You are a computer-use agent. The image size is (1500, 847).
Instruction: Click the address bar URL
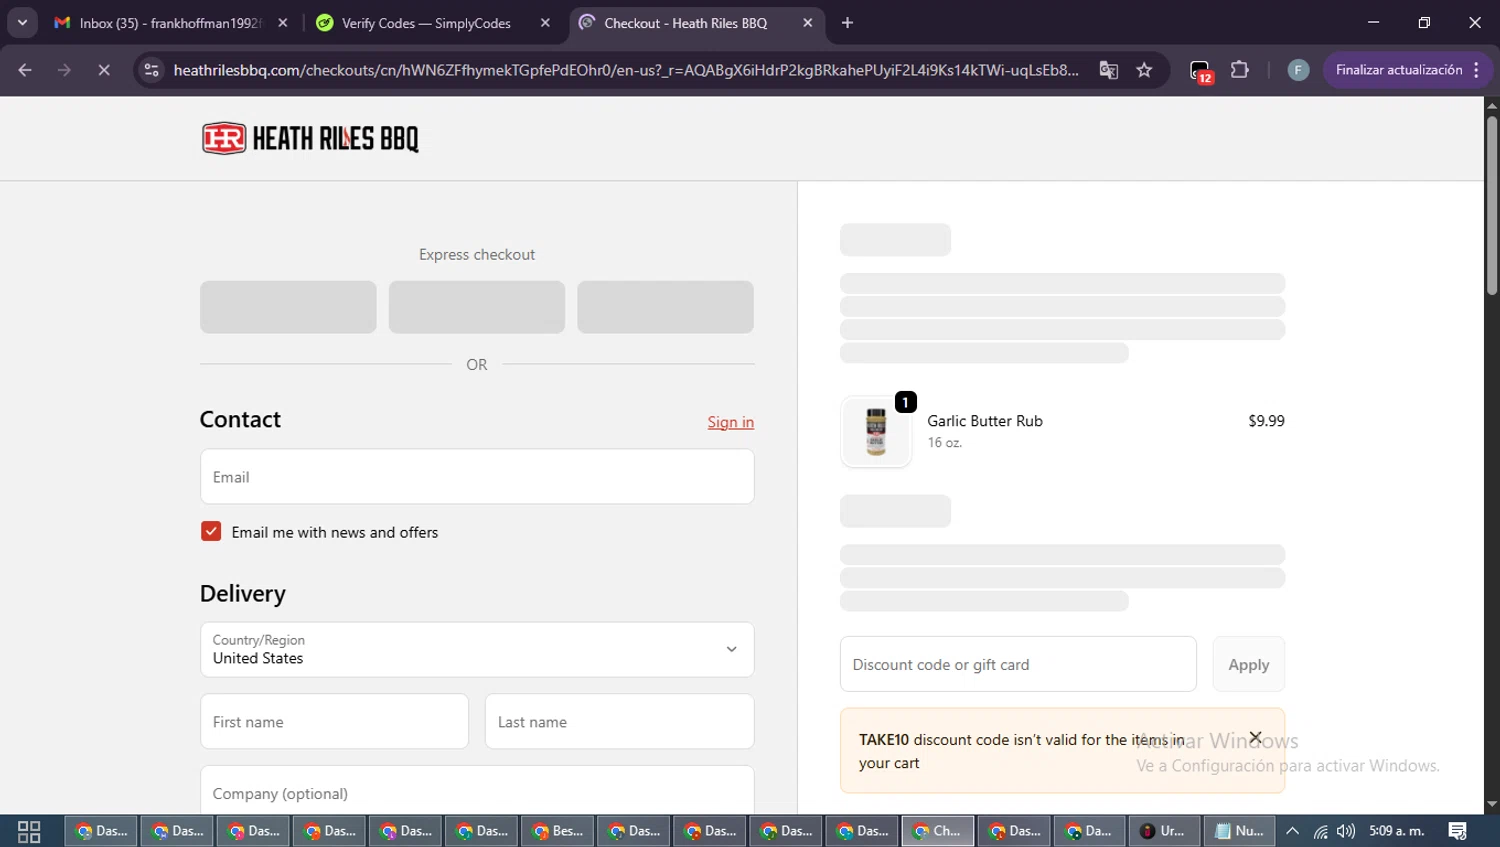coord(626,70)
